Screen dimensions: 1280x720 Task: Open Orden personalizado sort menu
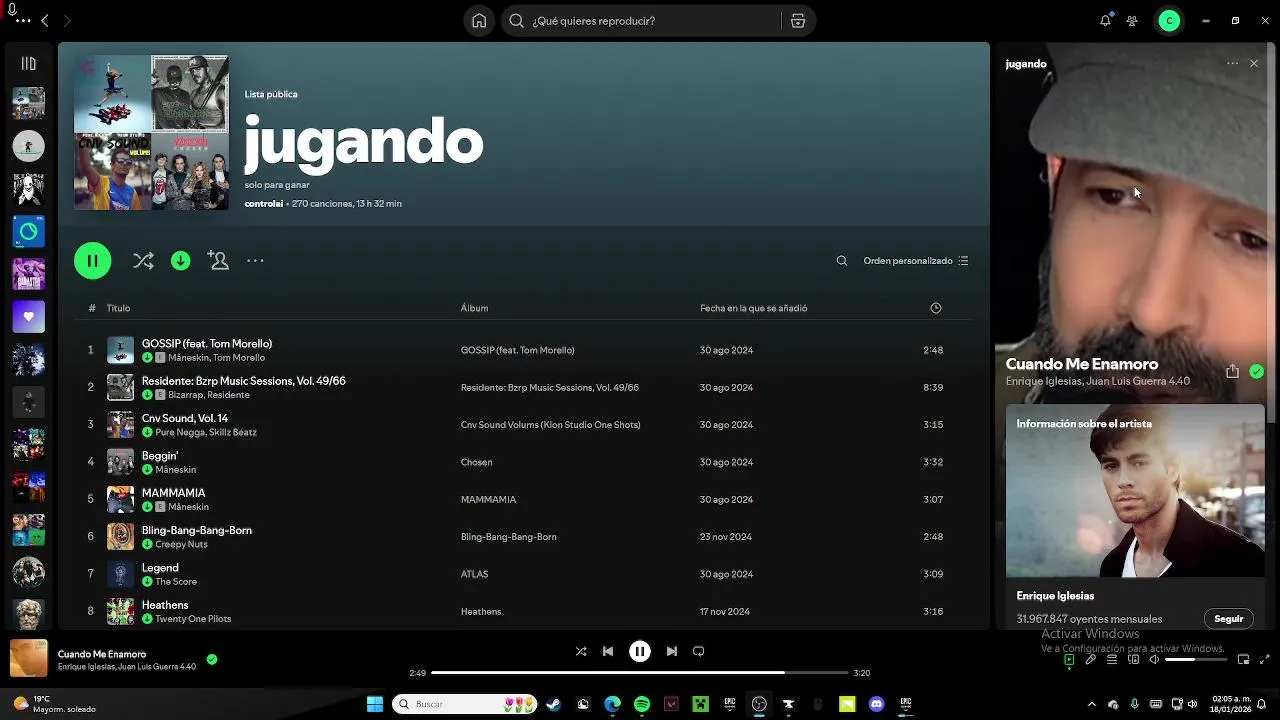(x=915, y=261)
